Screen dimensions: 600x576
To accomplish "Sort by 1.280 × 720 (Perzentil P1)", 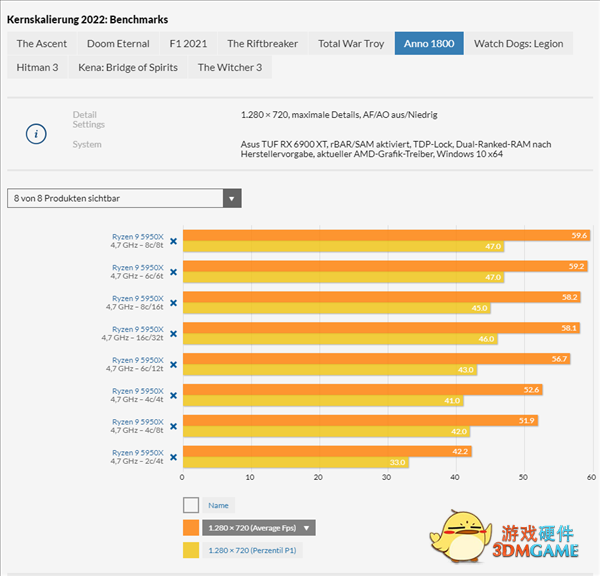I will pos(253,550).
